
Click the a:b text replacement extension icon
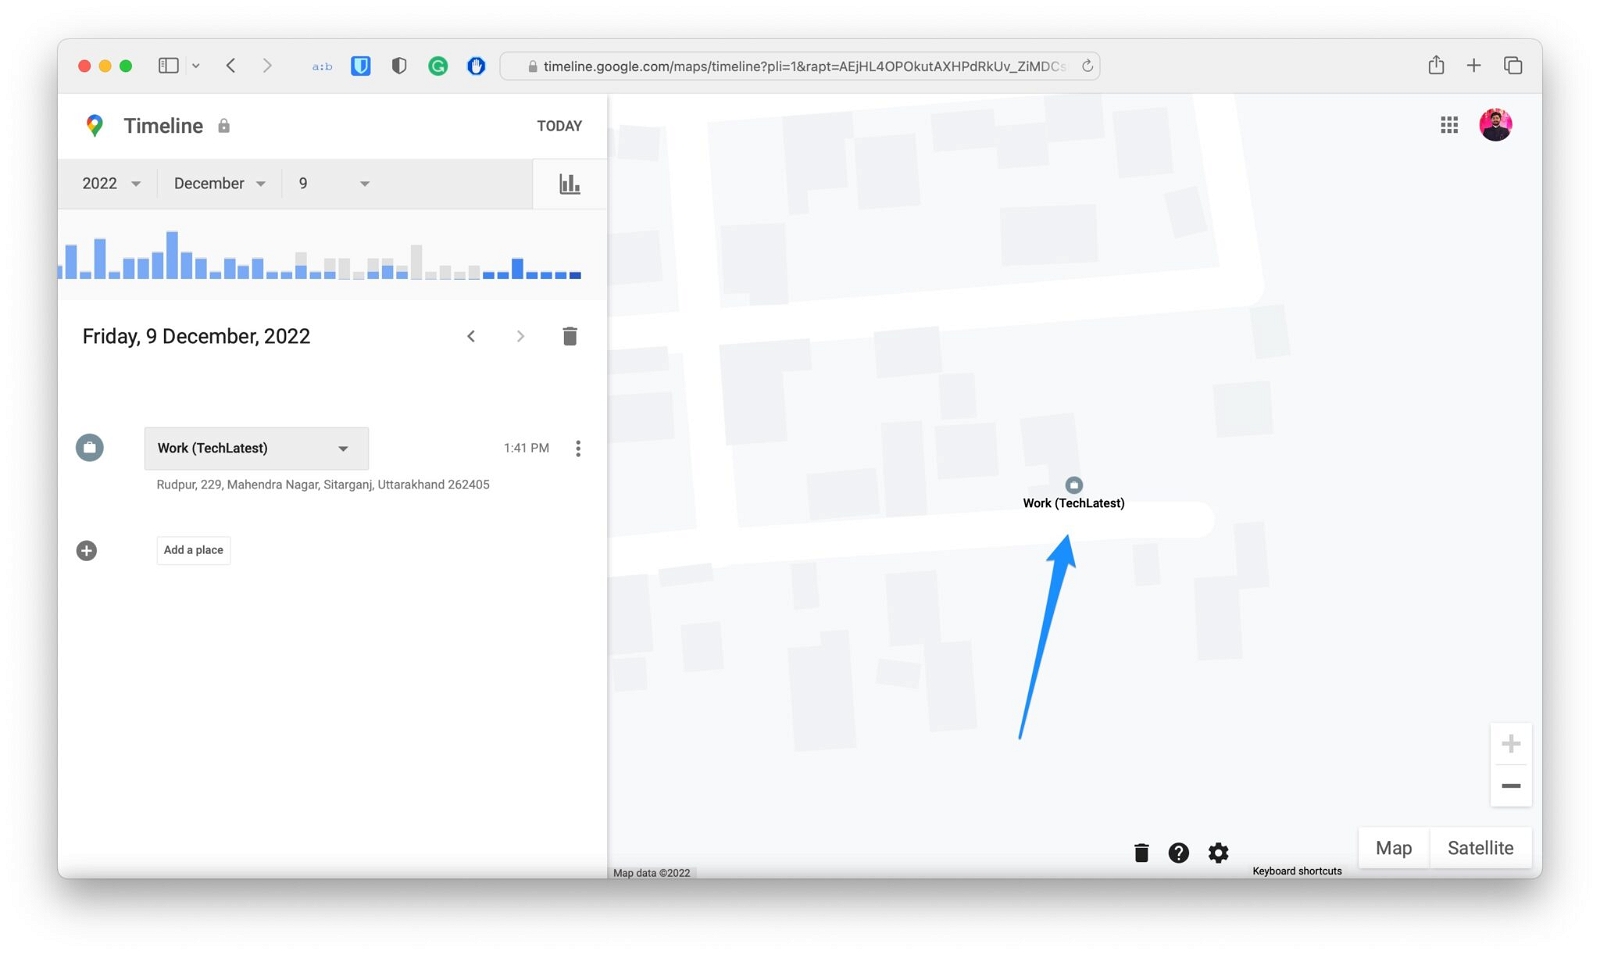pos(322,66)
